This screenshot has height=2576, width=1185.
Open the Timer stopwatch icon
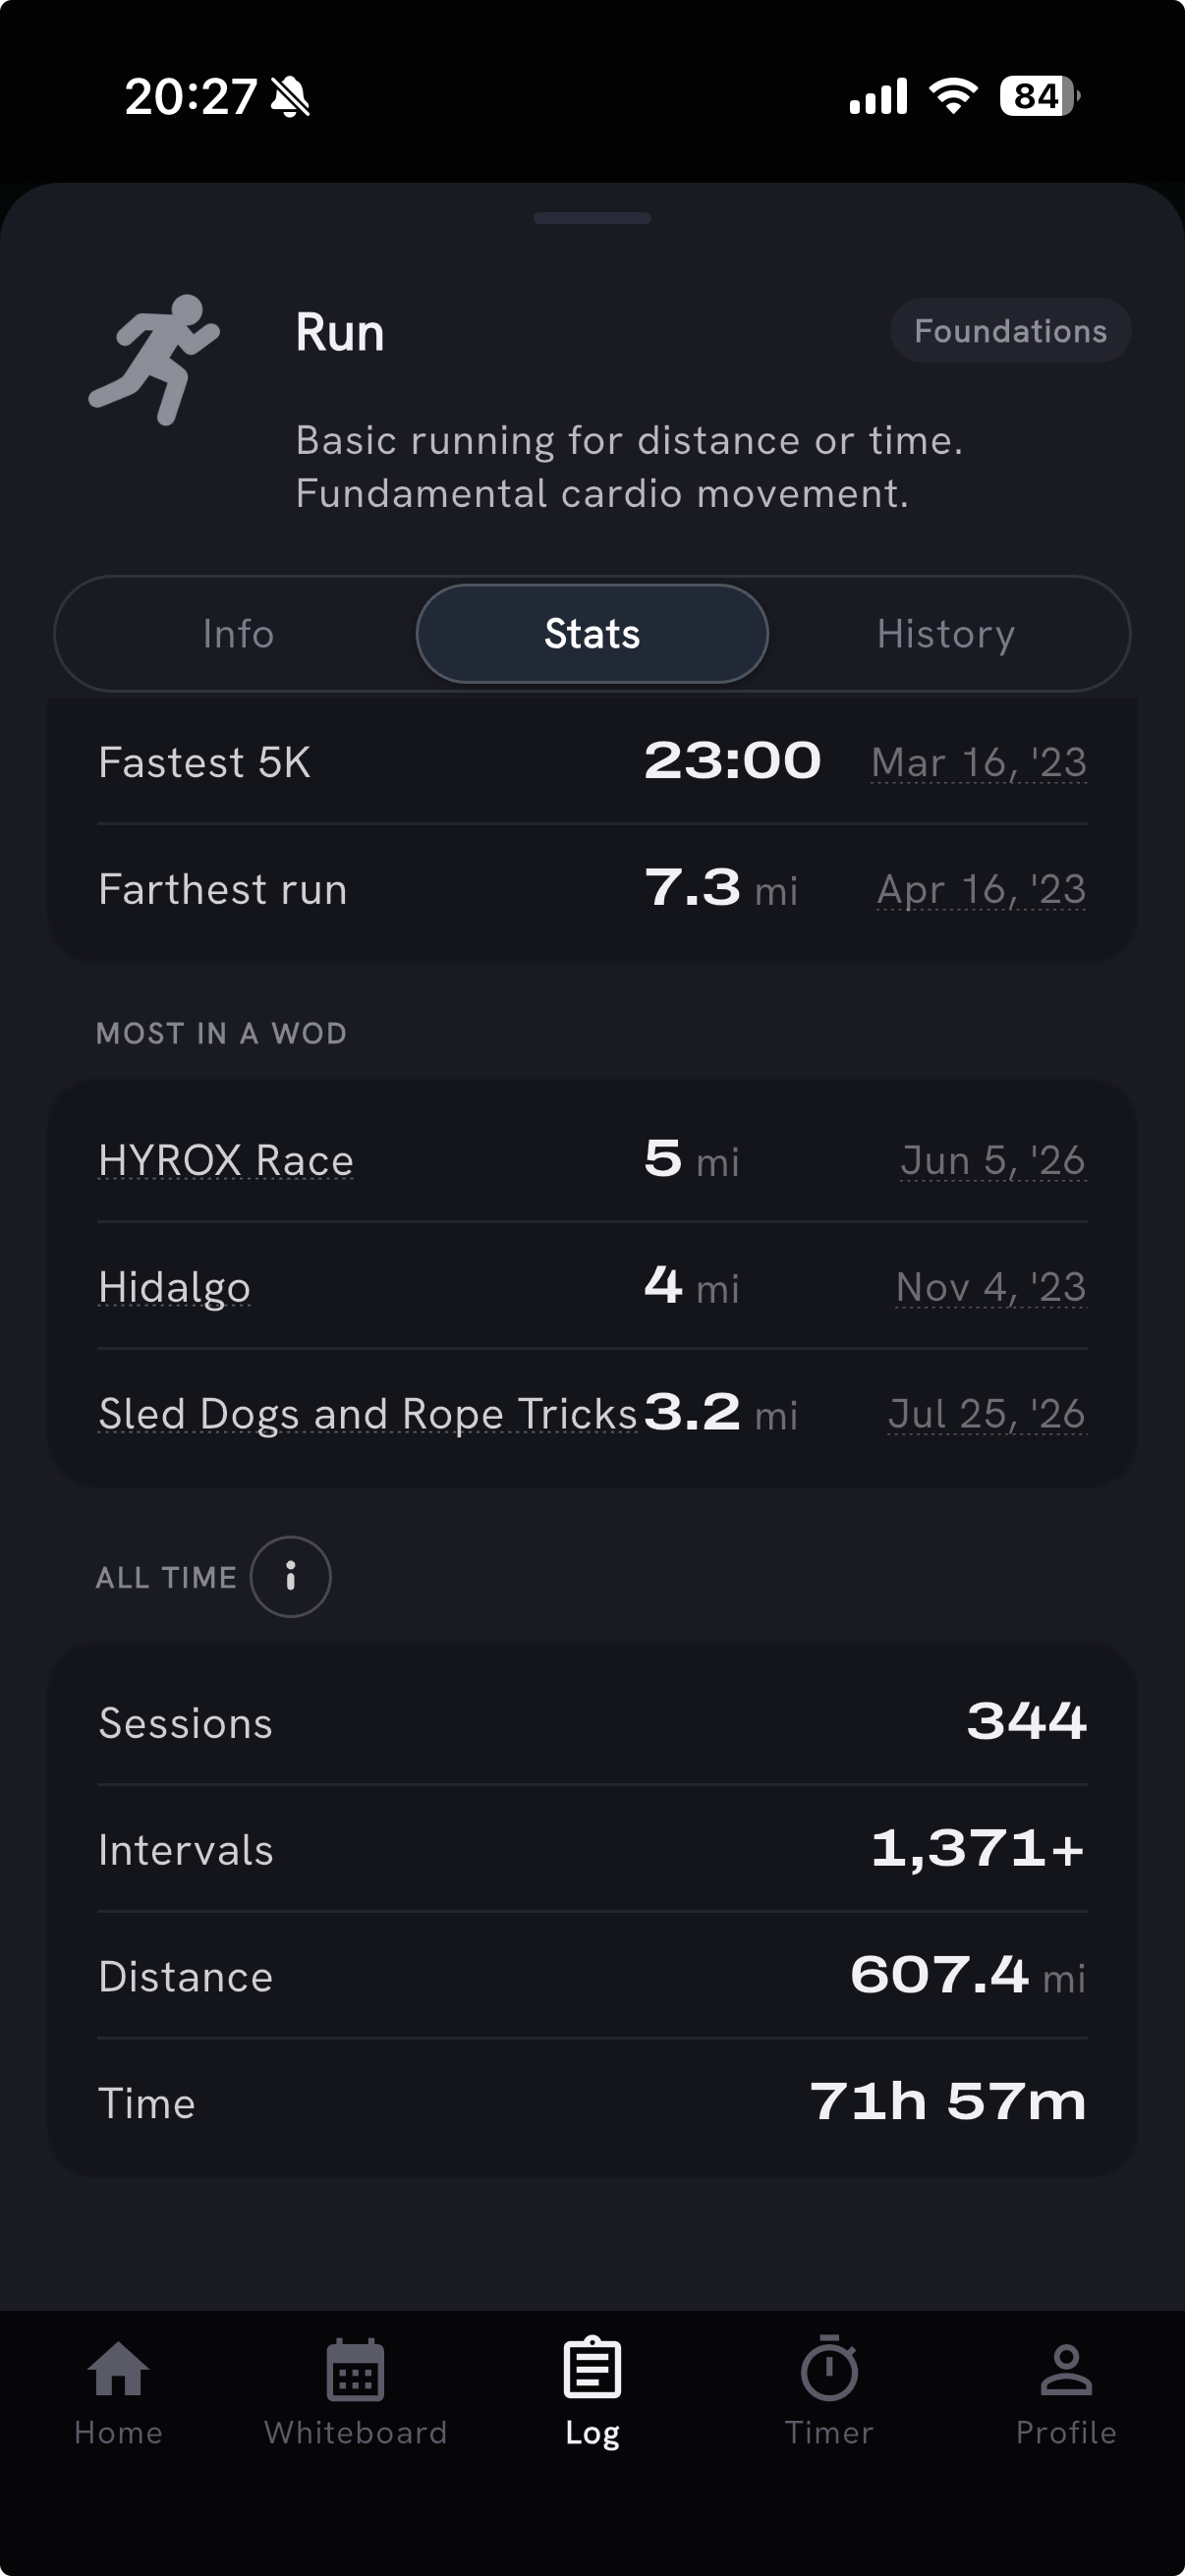point(829,2368)
